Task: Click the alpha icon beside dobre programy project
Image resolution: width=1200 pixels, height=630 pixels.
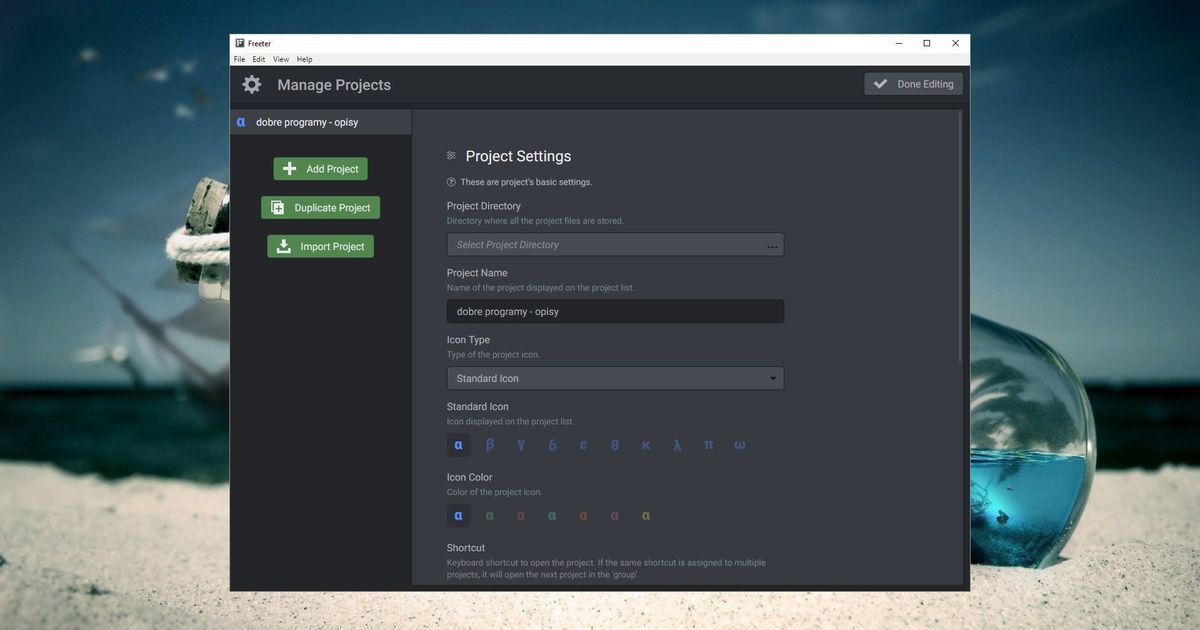Action: pyautogui.click(x=241, y=122)
